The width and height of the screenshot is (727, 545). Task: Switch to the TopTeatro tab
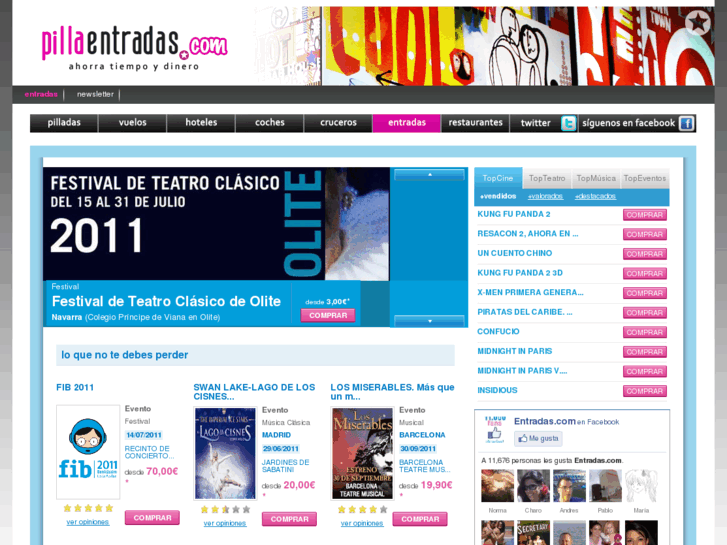(547, 178)
